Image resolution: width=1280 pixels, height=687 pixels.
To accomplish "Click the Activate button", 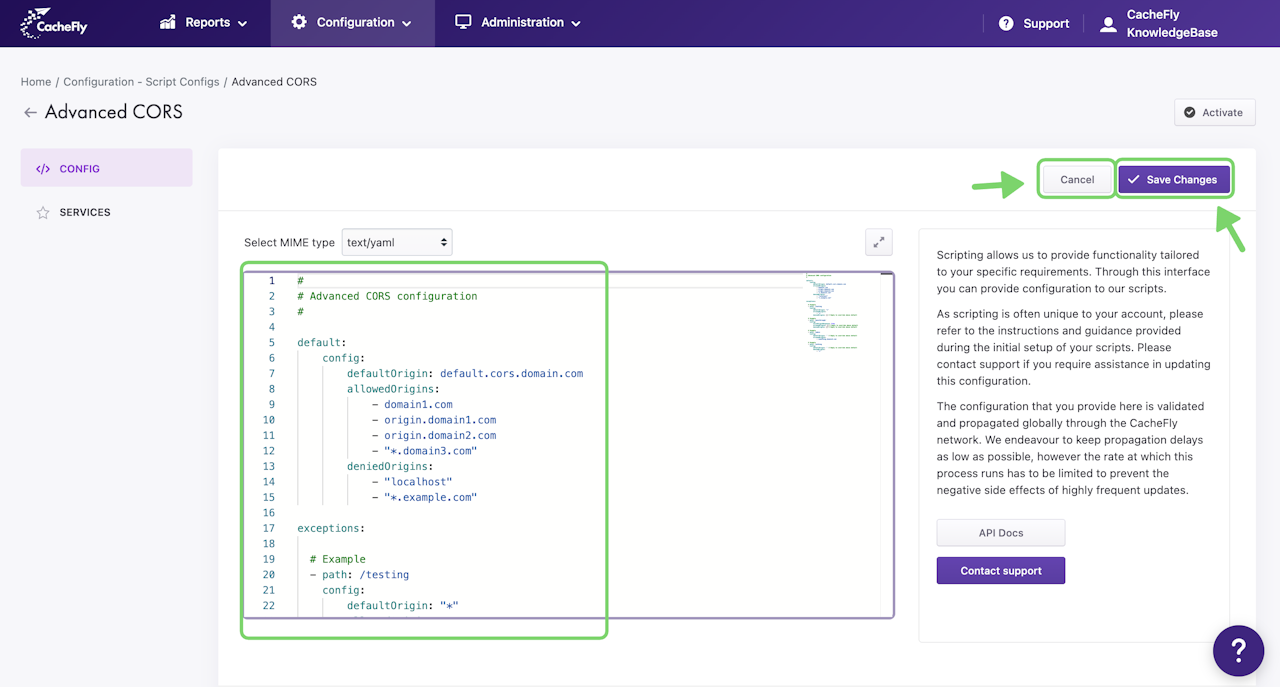I will coord(1214,112).
